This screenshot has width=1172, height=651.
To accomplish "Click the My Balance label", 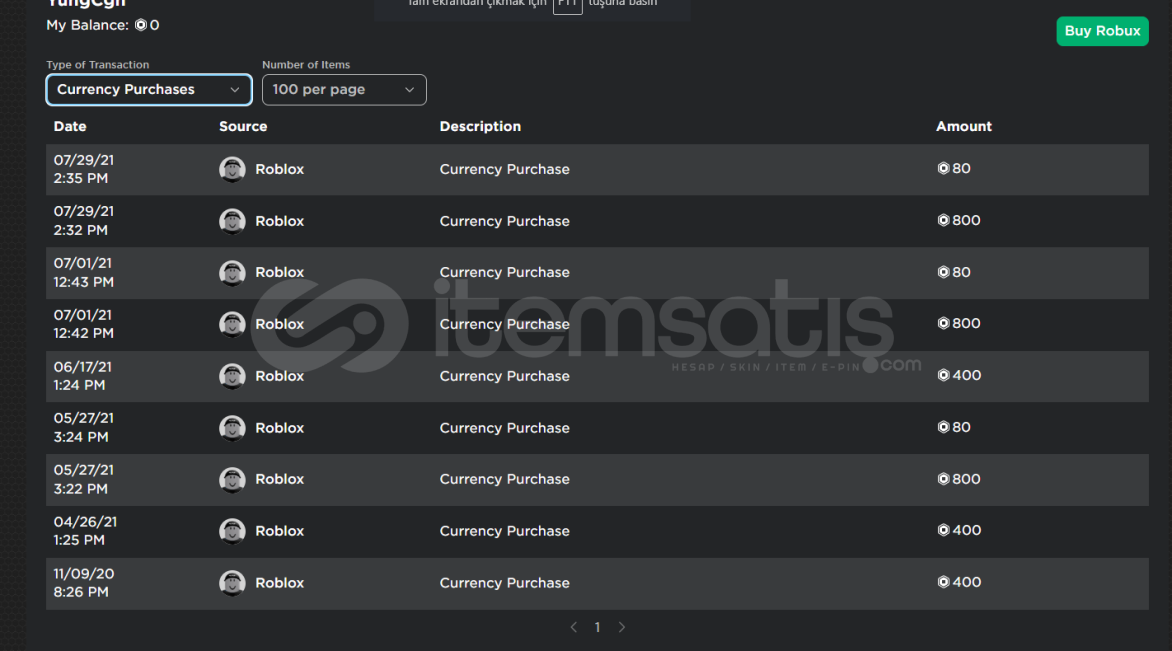I will coord(87,25).
